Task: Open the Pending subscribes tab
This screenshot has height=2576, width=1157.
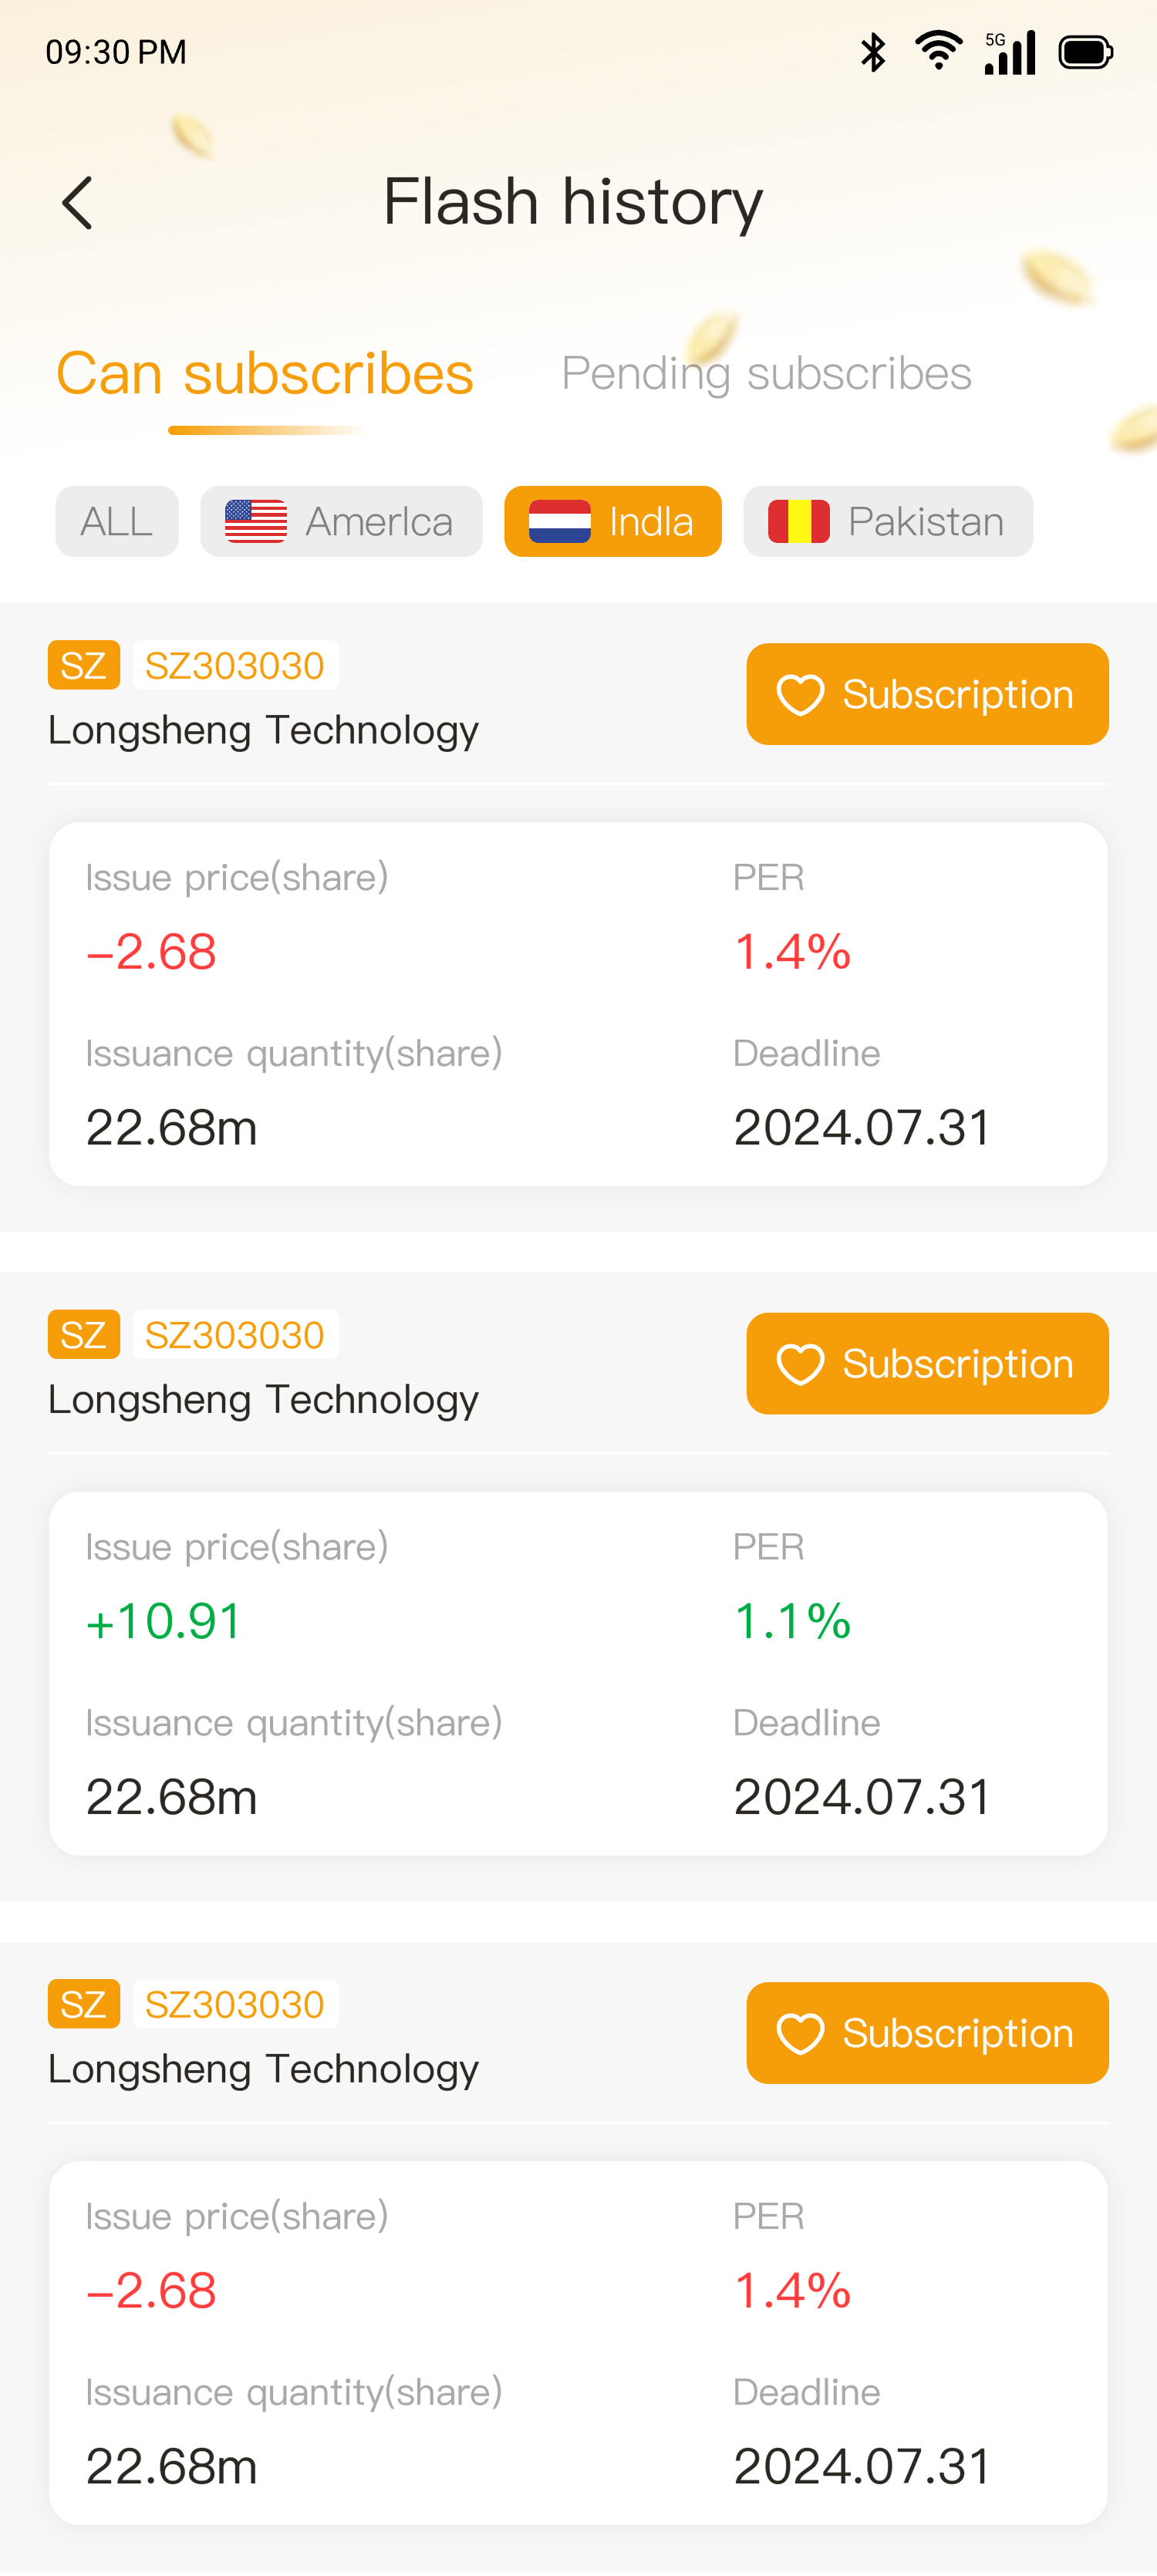Action: pyautogui.click(x=766, y=374)
